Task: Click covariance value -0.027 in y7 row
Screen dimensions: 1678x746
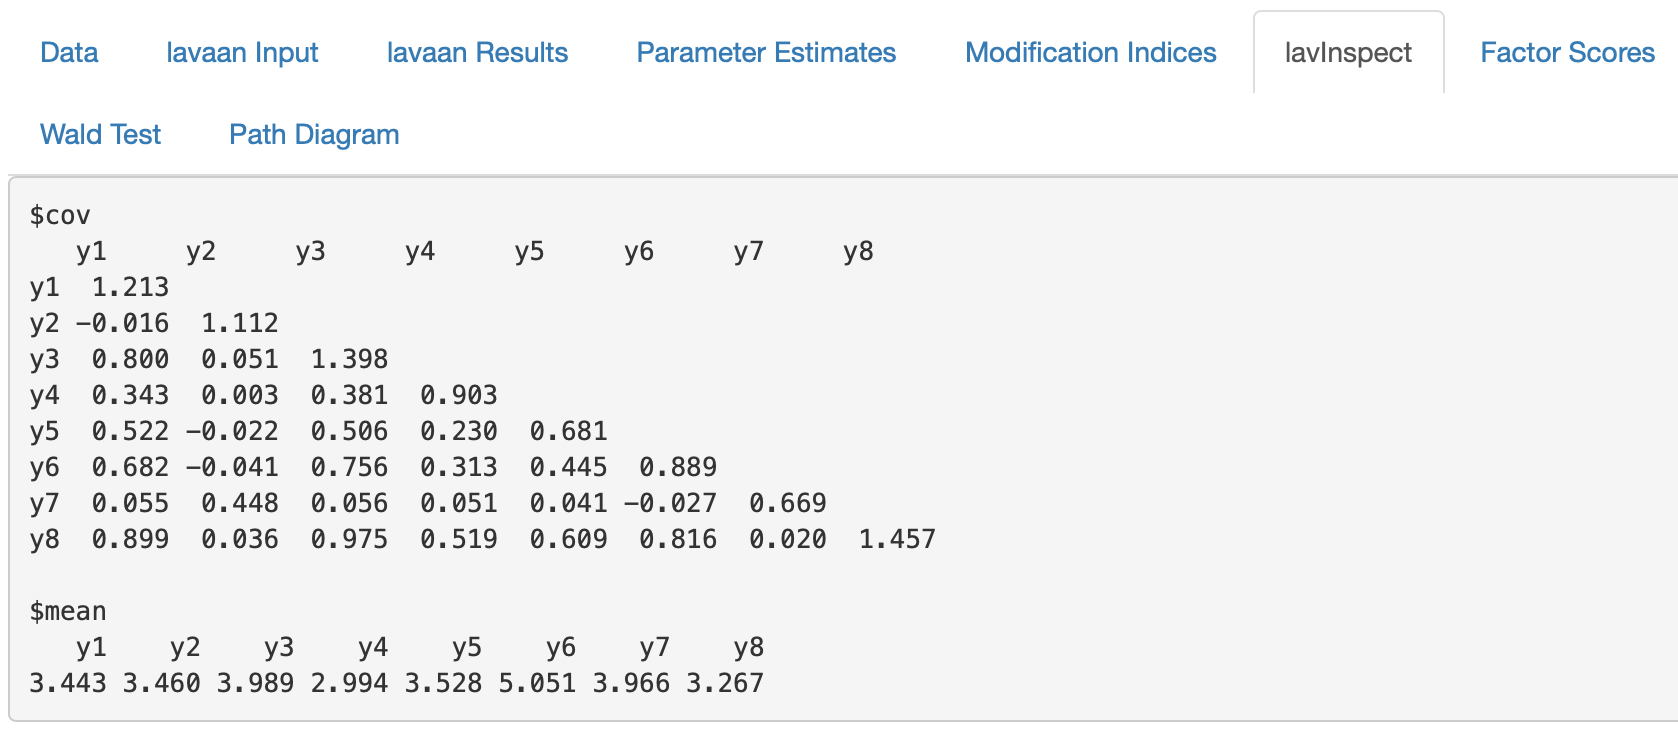Action: tap(670, 503)
